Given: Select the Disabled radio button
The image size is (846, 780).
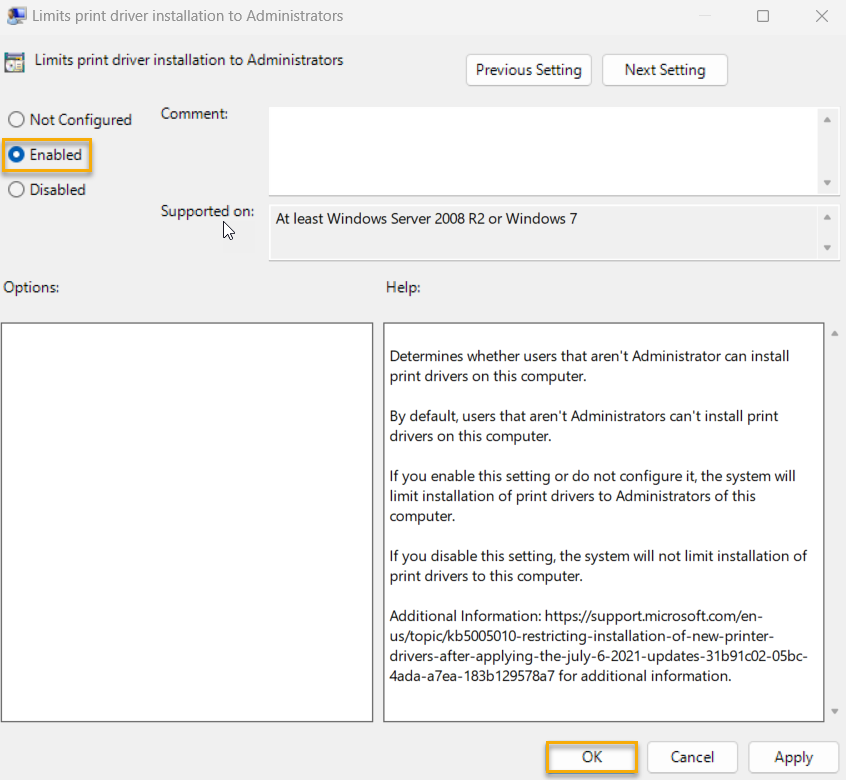Looking at the screenshot, I should tap(15, 189).
